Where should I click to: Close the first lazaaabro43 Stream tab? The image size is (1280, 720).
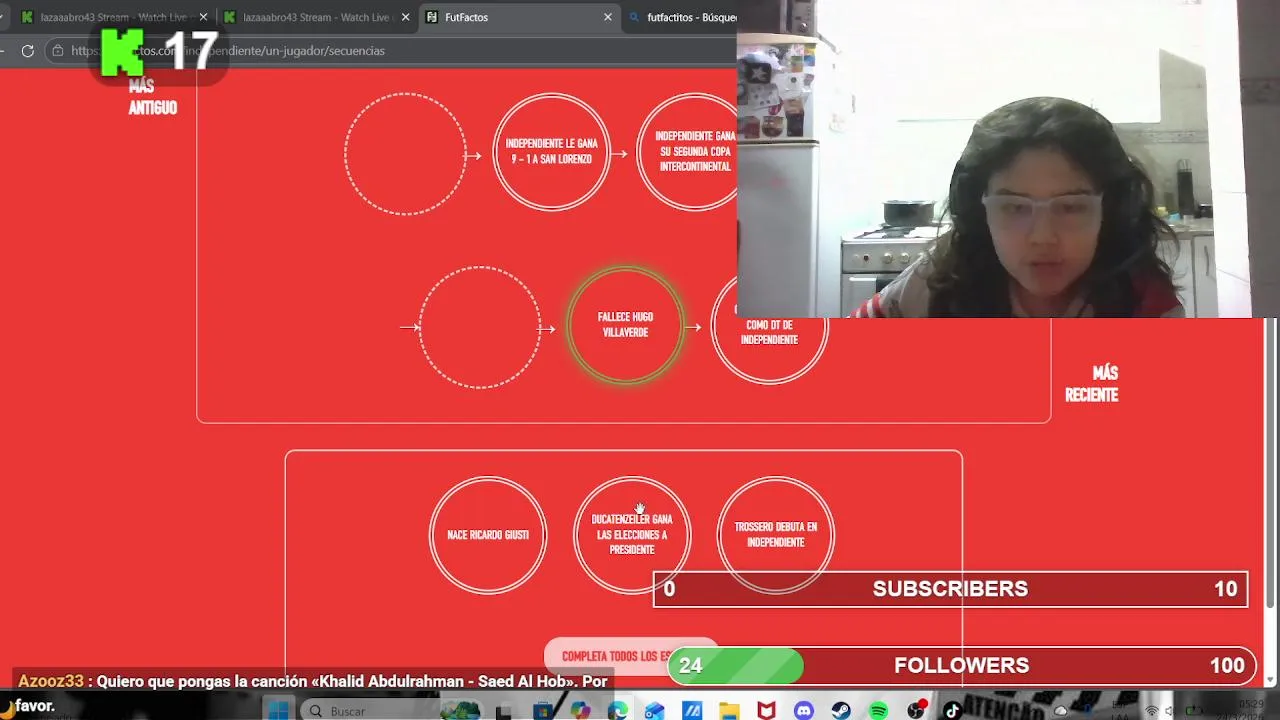[203, 17]
